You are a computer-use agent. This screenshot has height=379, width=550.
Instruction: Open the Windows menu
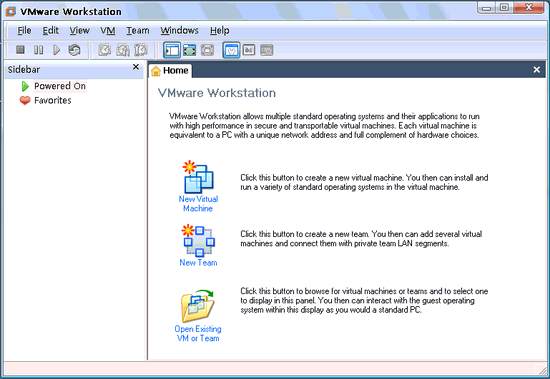point(179,31)
